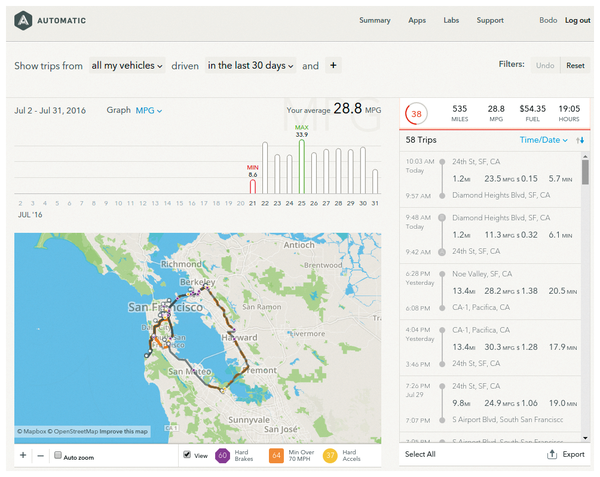The image size is (600, 477).
Task: Select the 4:04 PM trip to CA-1 Pacifica
Action: click(x=490, y=347)
